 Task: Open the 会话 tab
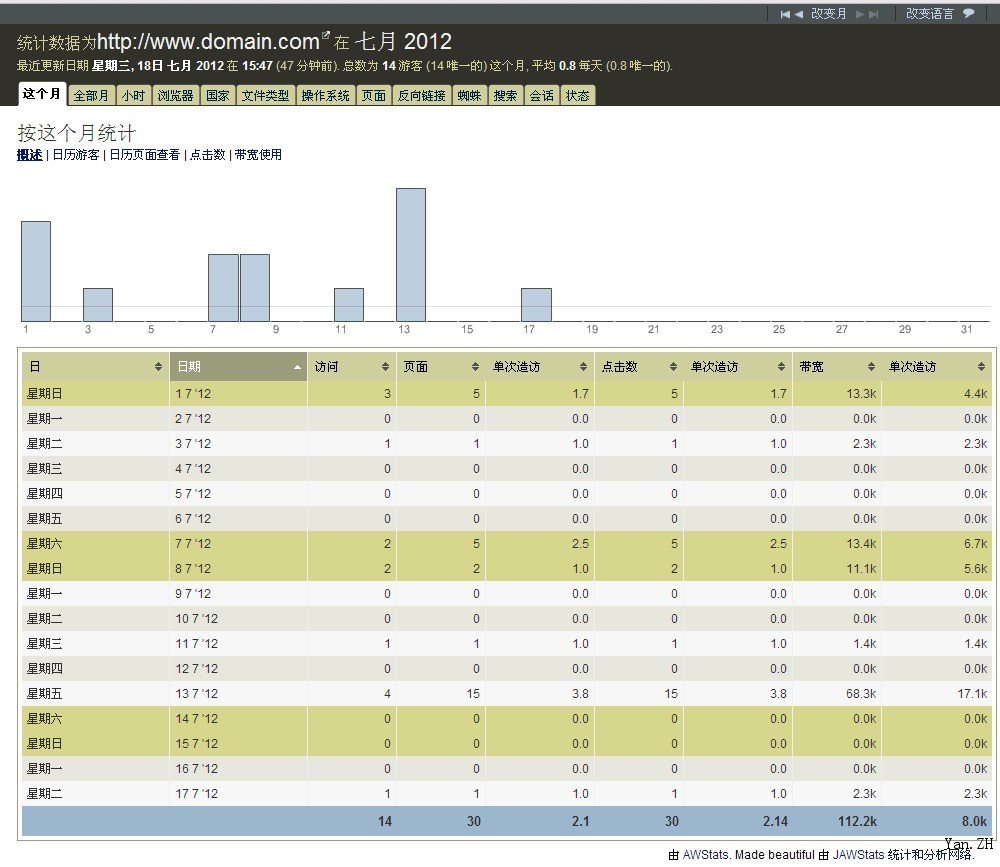pos(541,96)
